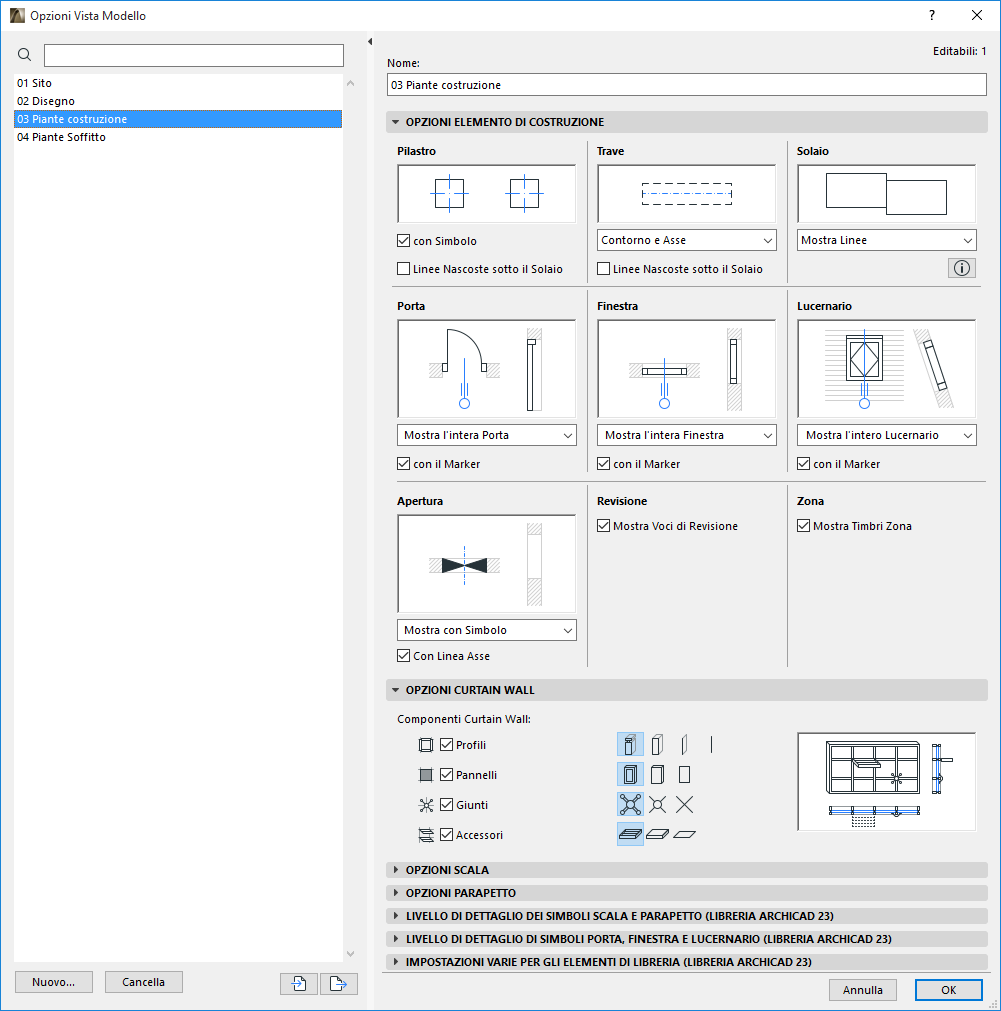This screenshot has height=1011, width=1001.
Task: Uncheck Mostra Timbri Zona
Action: click(804, 525)
